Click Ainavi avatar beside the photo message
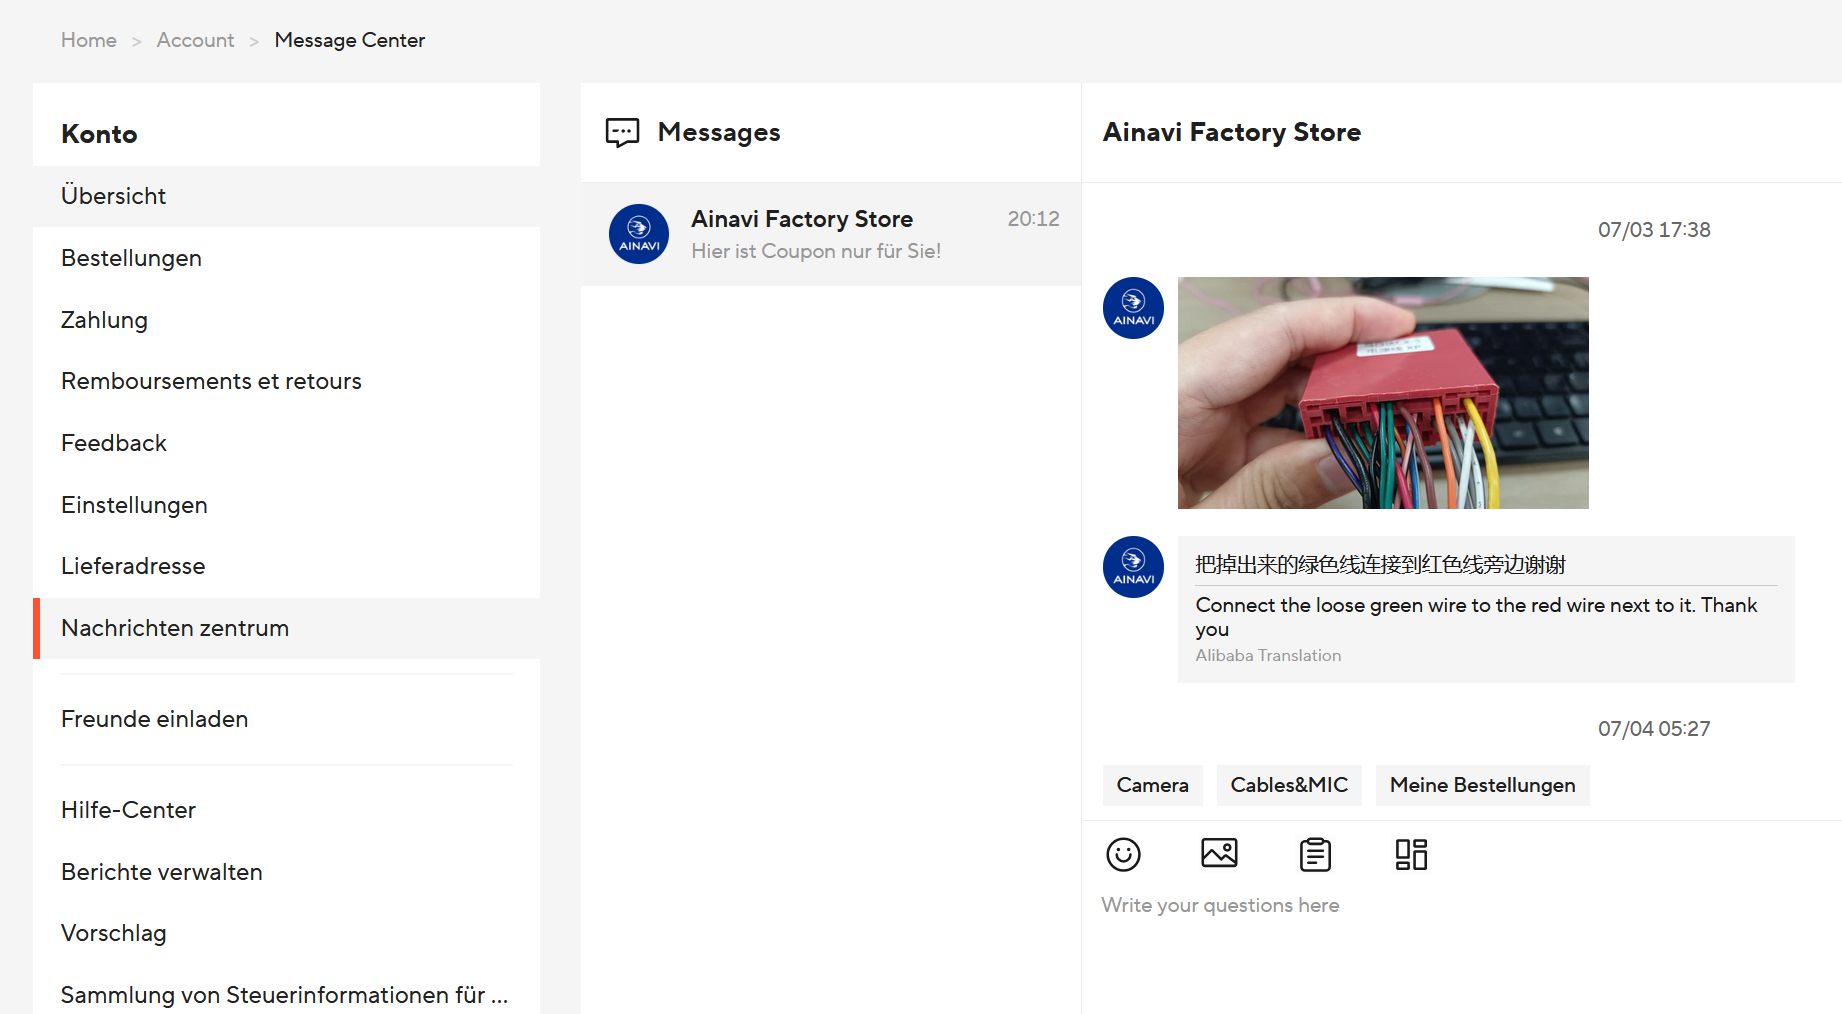The image size is (1842, 1014). [x=1133, y=308]
